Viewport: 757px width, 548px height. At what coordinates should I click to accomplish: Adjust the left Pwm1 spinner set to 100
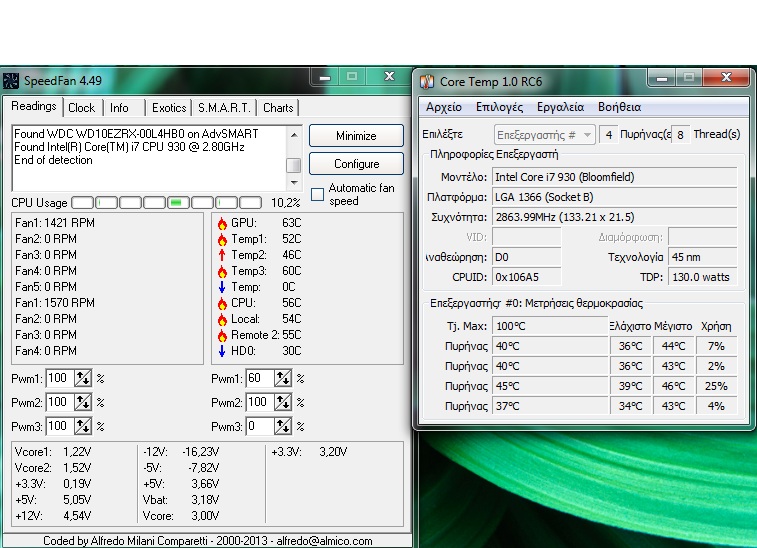point(83,379)
